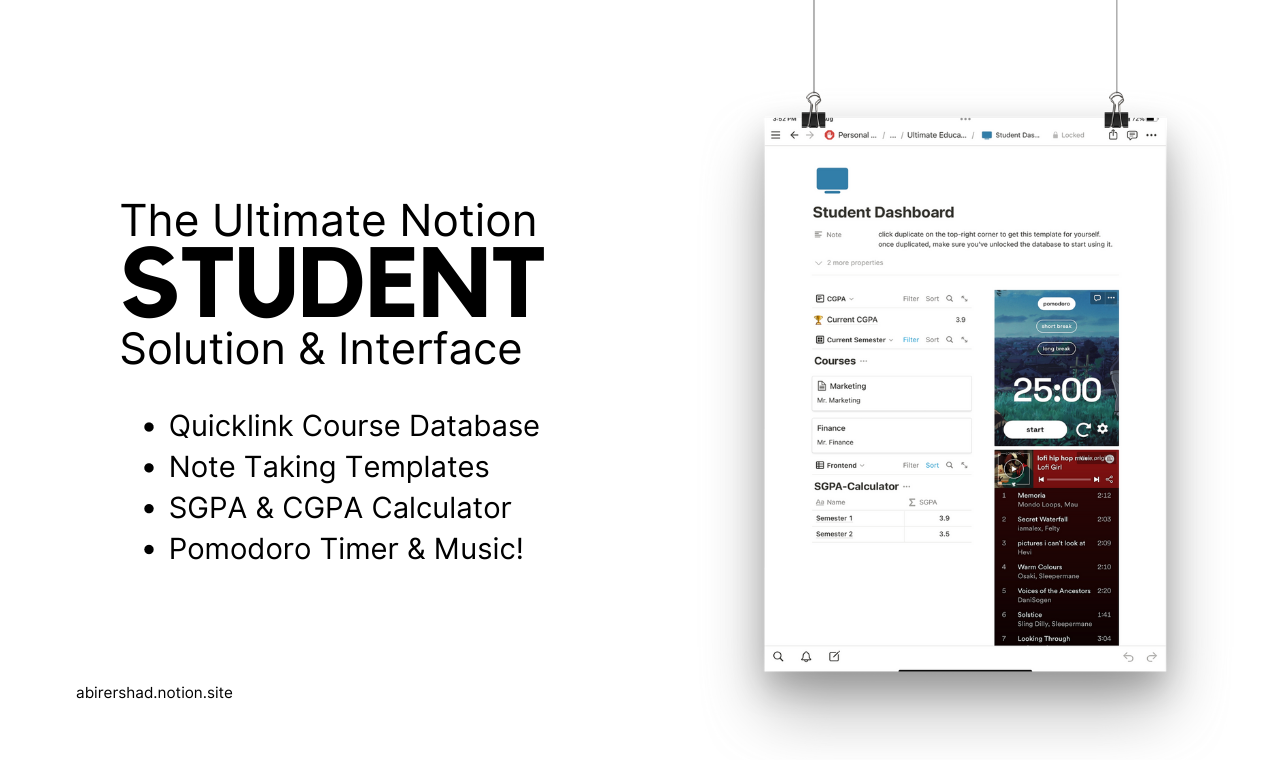Open the Personal workspace breadcrumb
This screenshot has height=760, width=1270.
850,135
